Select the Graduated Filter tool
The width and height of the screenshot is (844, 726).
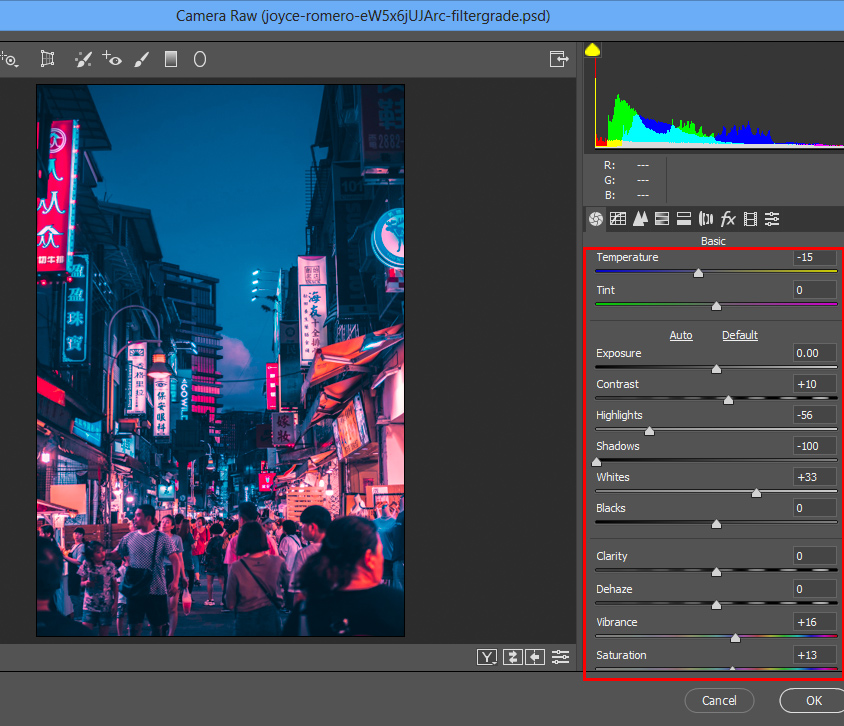coord(171,59)
